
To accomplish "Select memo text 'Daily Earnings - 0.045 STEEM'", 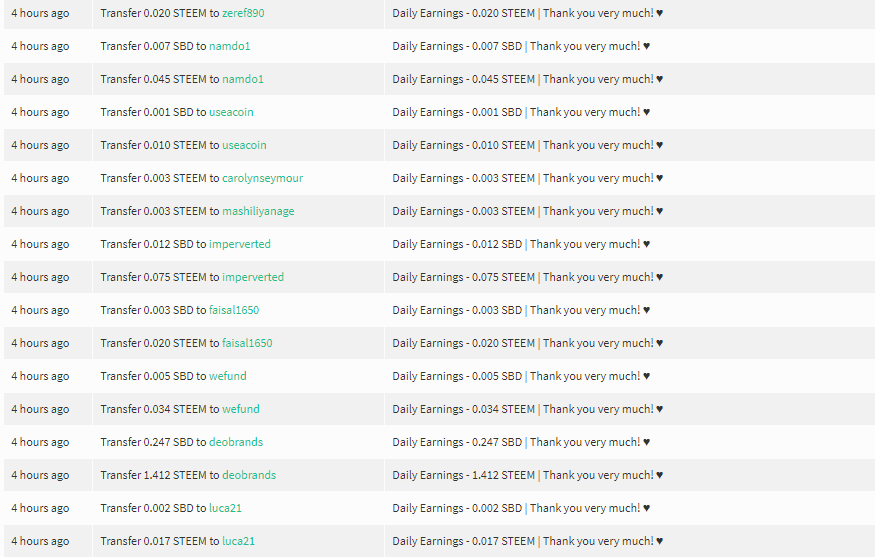I will point(463,79).
